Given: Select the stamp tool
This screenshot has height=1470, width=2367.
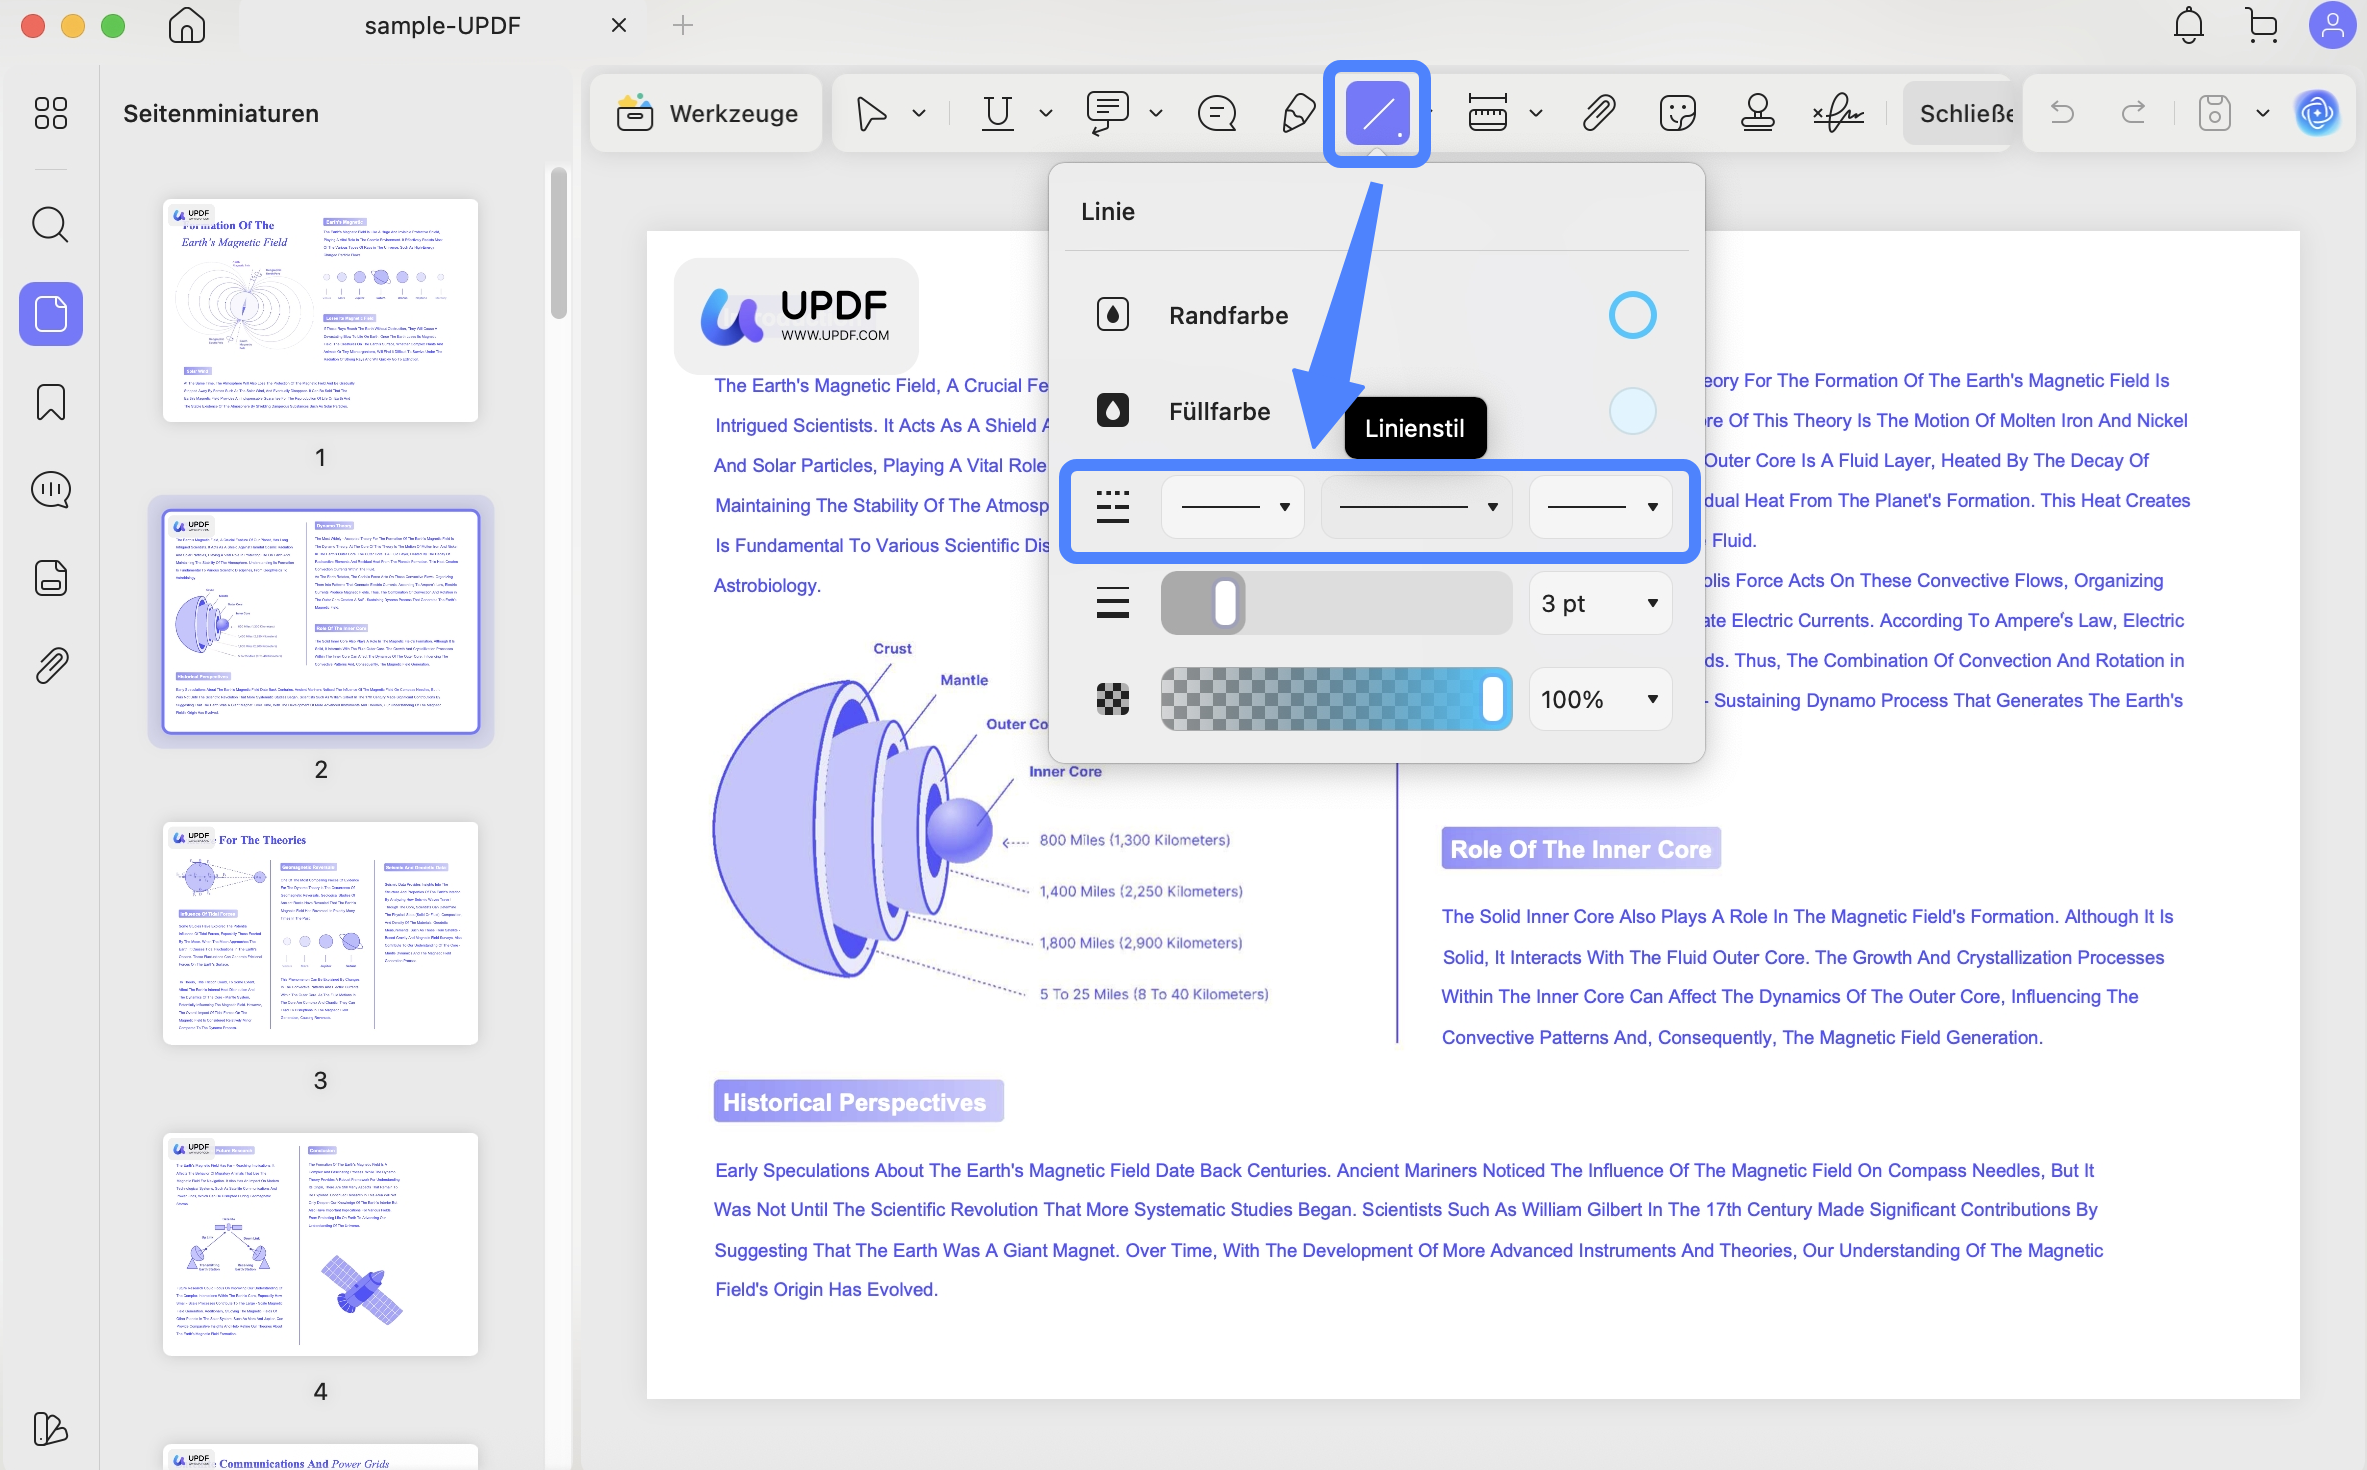Looking at the screenshot, I should pyautogui.click(x=1757, y=113).
